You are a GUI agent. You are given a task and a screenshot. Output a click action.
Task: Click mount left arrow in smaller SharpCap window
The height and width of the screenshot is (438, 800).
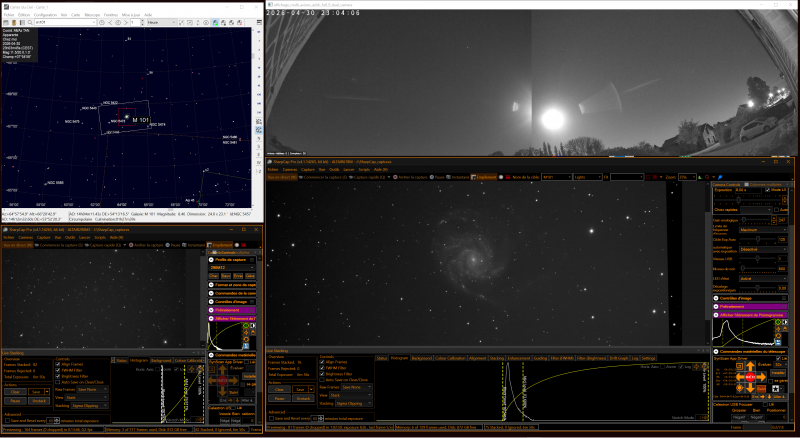tap(212, 380)
